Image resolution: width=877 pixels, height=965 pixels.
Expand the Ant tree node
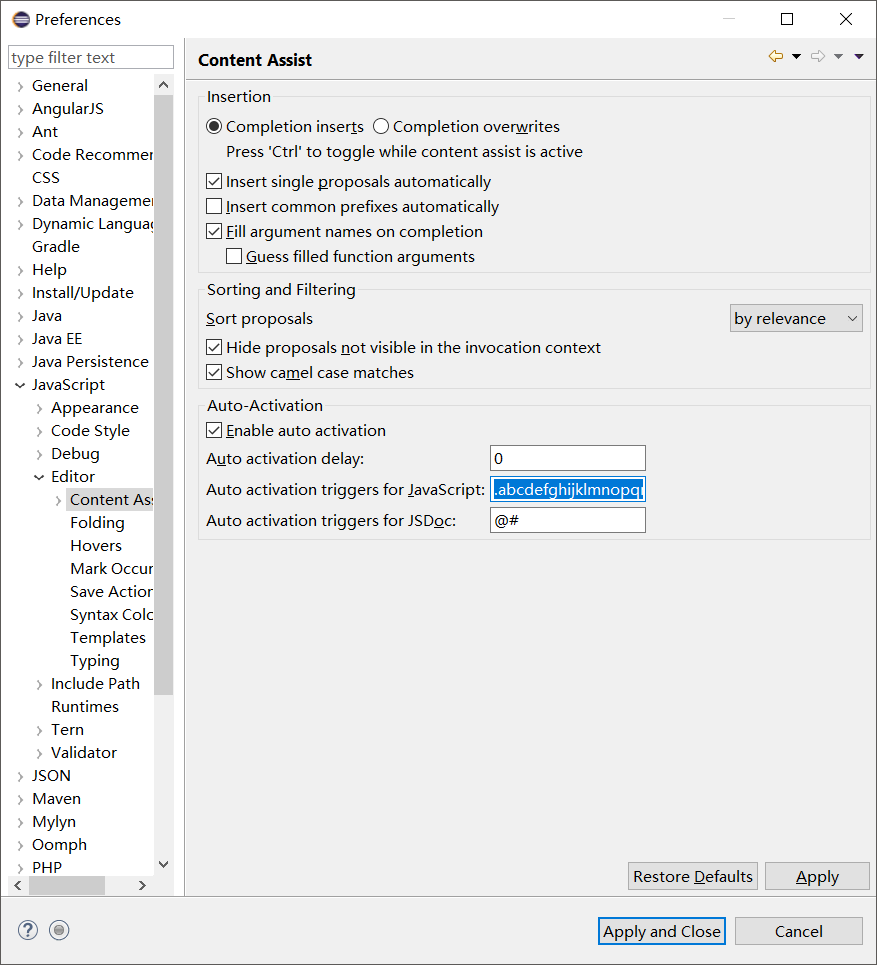pyautogui.click(x=20, y=132)
